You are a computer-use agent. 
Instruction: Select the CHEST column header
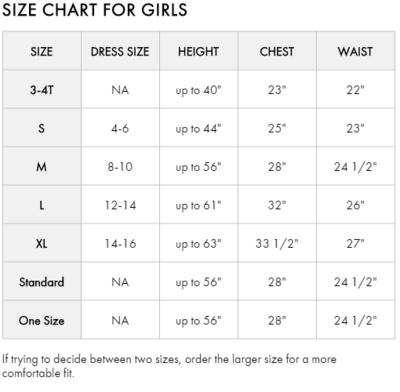pos(277,52)
